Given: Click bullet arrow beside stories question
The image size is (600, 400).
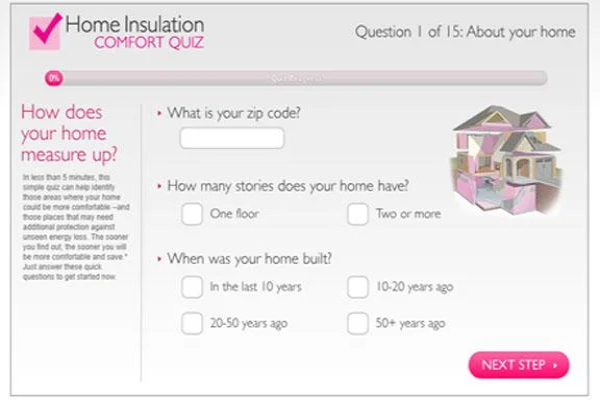Looking at the screenshot, I should click(x=159, y=186).
